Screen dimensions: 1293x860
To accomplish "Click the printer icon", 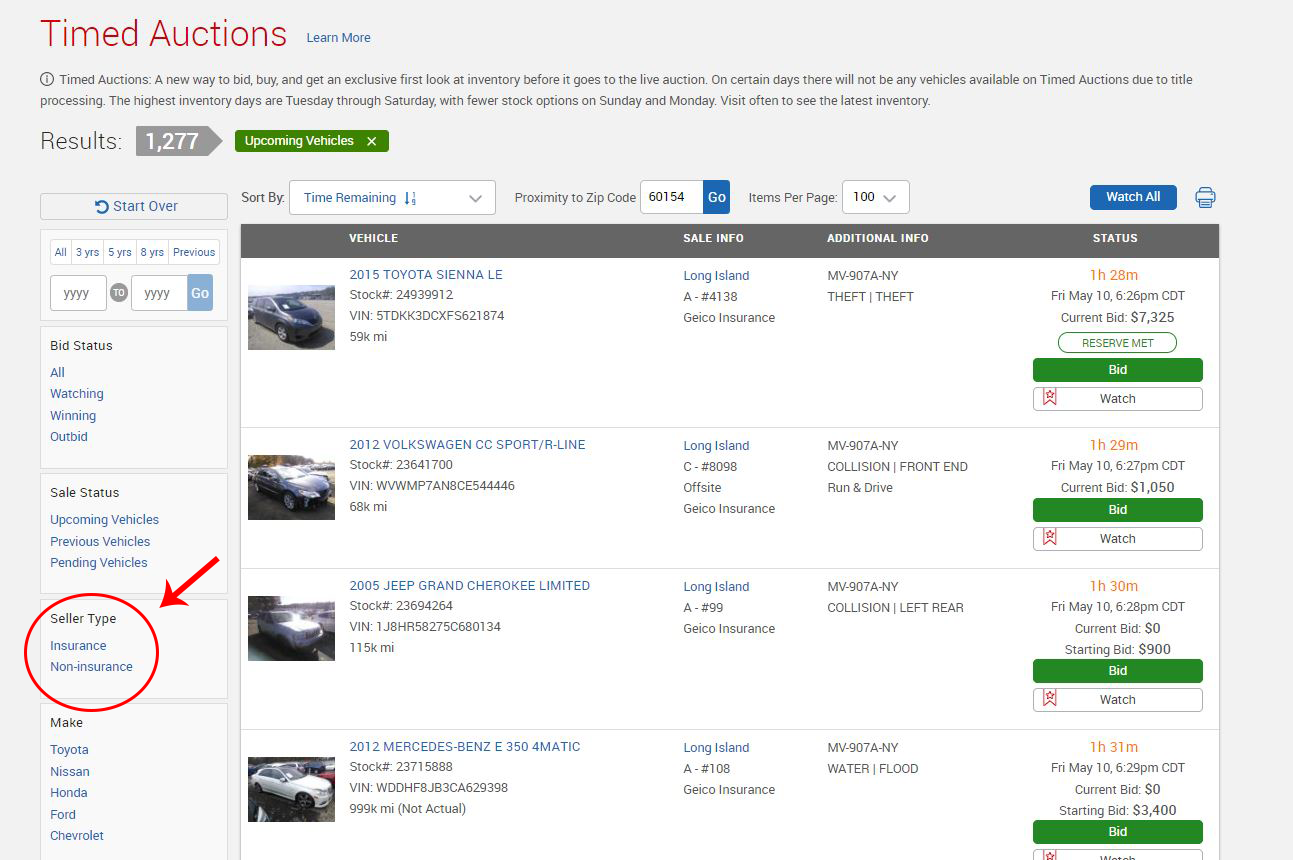I will pyautogui.click(x=1205, y=197).
